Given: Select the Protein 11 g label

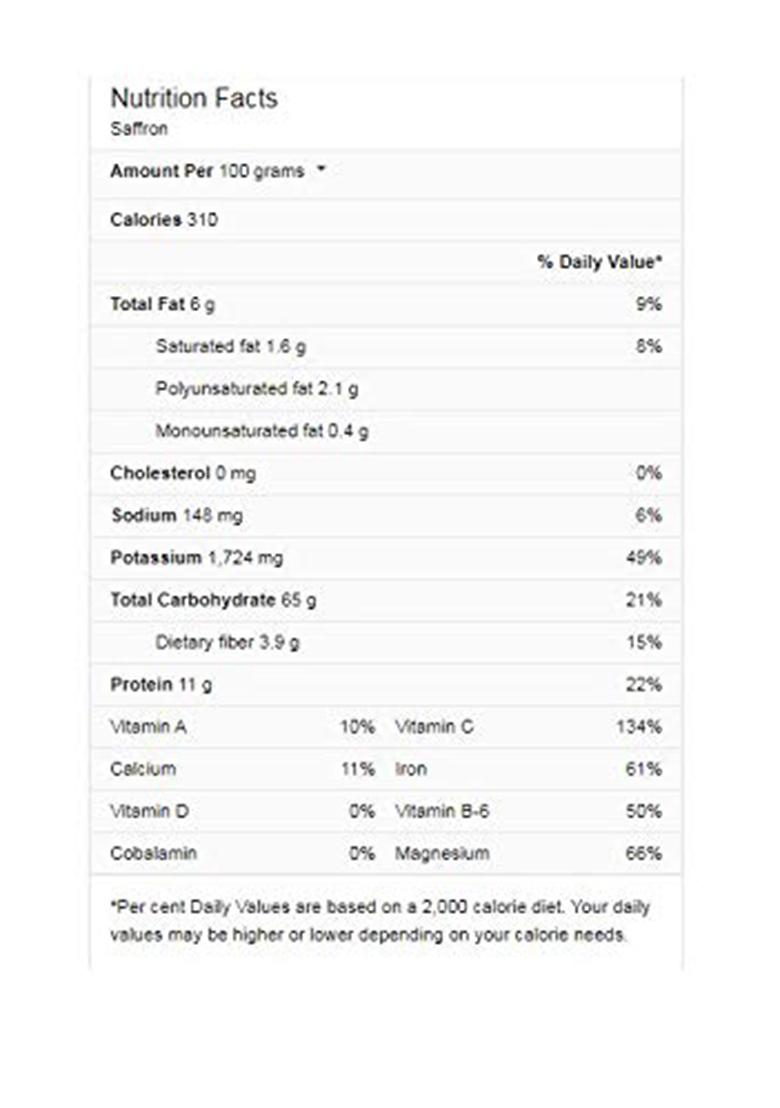Looking at the screenshot, I should [x=161, y=685].
